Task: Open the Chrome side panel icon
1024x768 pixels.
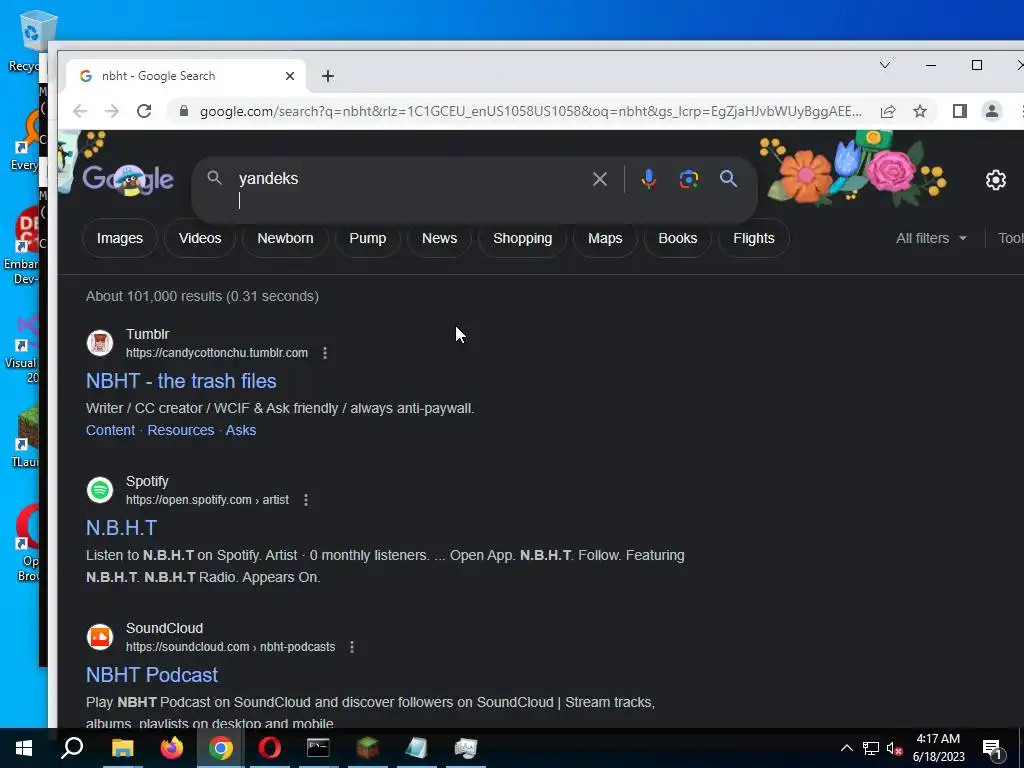Action: 959,111
